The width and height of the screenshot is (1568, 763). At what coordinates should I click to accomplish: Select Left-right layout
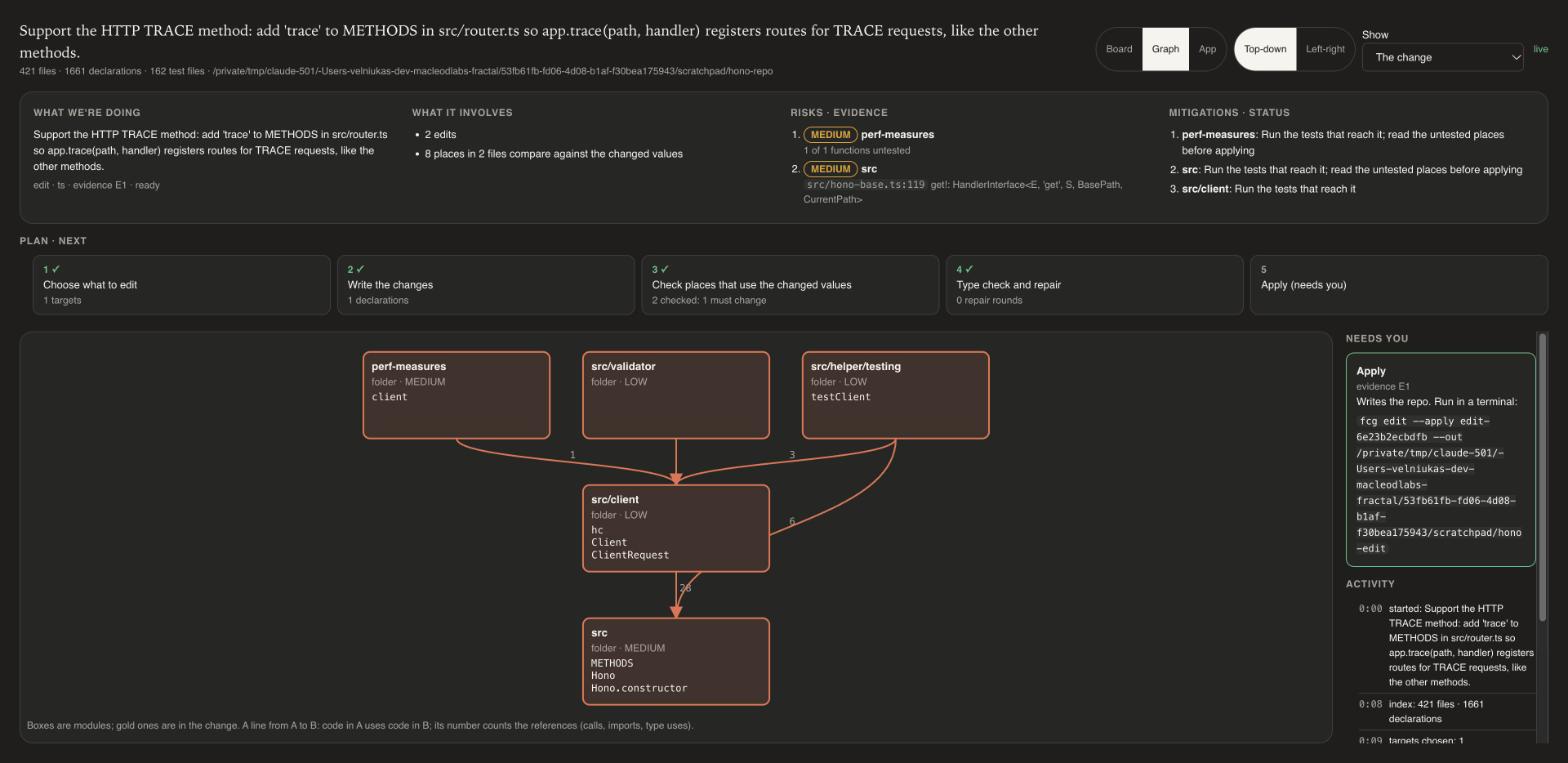coord(1325,49)
